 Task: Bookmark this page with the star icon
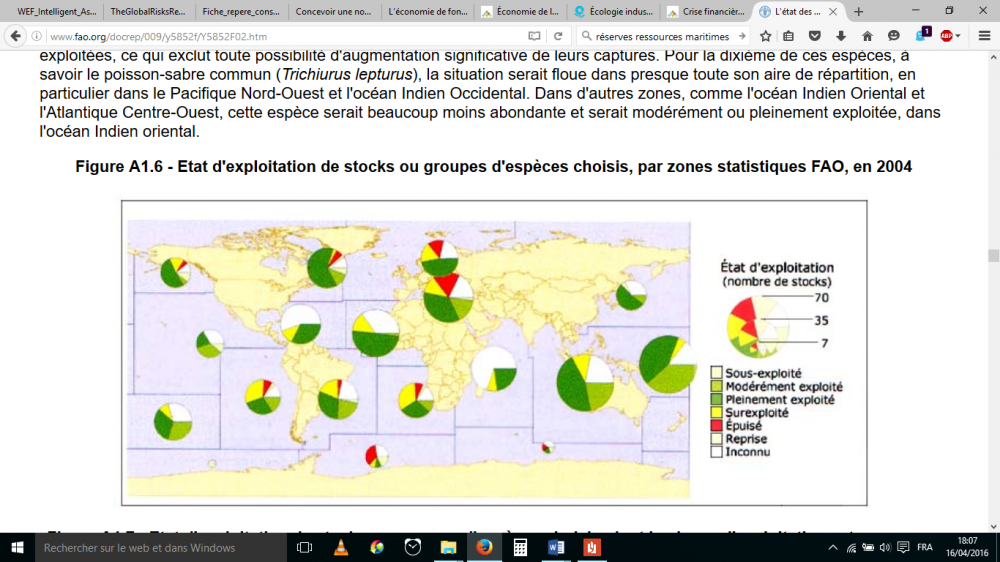765,36
